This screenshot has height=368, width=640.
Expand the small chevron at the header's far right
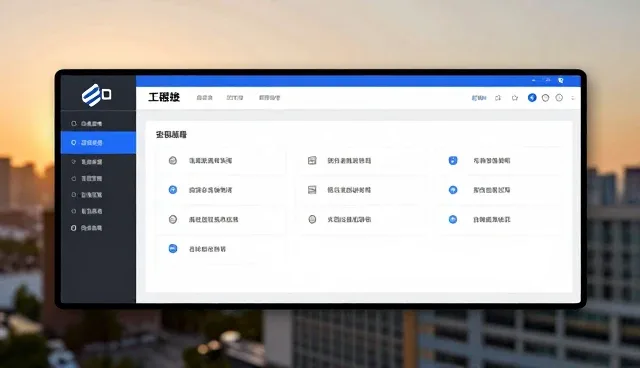click(573, 98)
